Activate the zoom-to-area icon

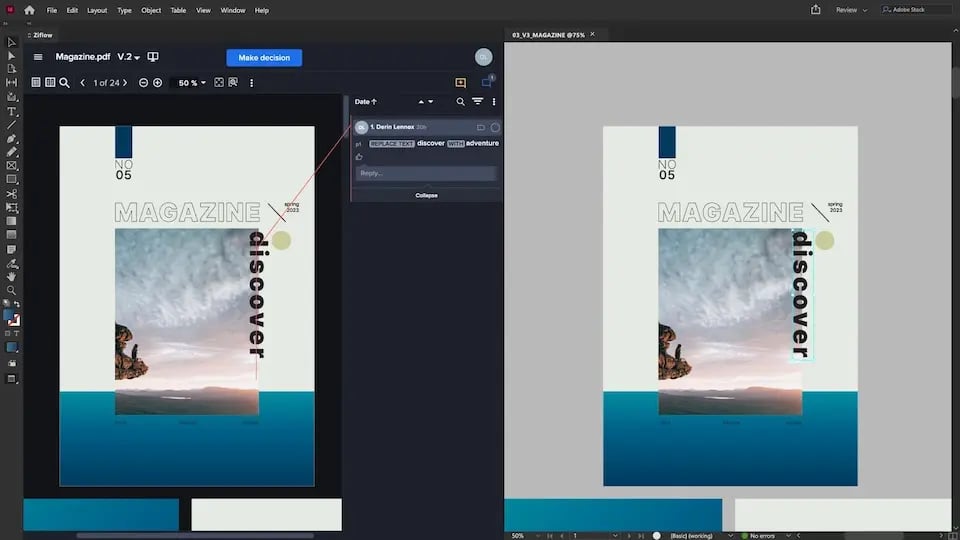(x=233, y=82)
